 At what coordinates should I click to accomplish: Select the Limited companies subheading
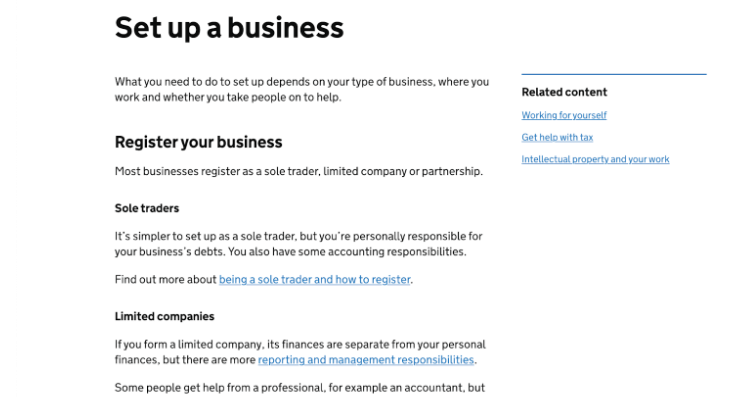164,316
